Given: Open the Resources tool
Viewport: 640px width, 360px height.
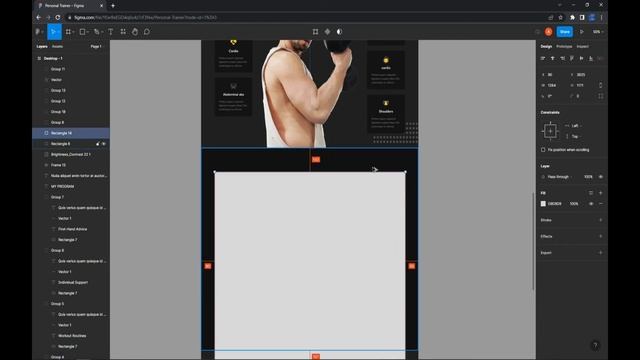Looking at the screenshot, I should (x=123, y=31).
